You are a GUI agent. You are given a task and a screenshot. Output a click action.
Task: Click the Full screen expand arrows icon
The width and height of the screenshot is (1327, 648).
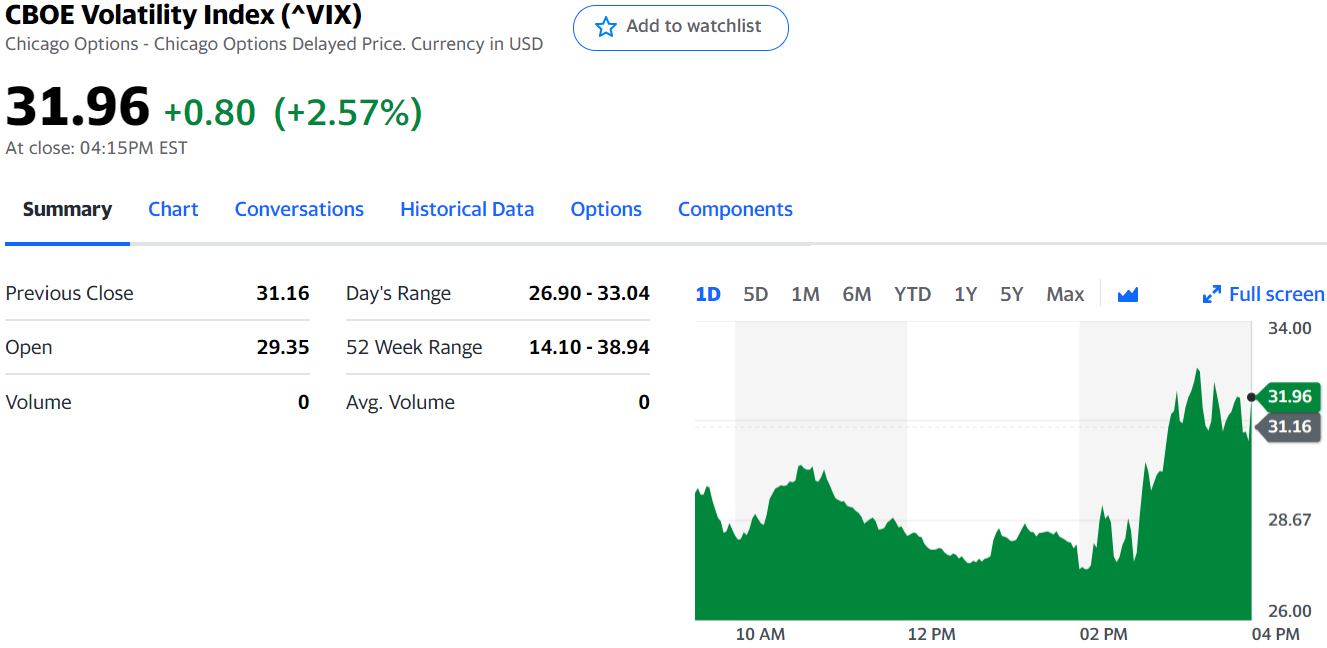coord(1211,294)
